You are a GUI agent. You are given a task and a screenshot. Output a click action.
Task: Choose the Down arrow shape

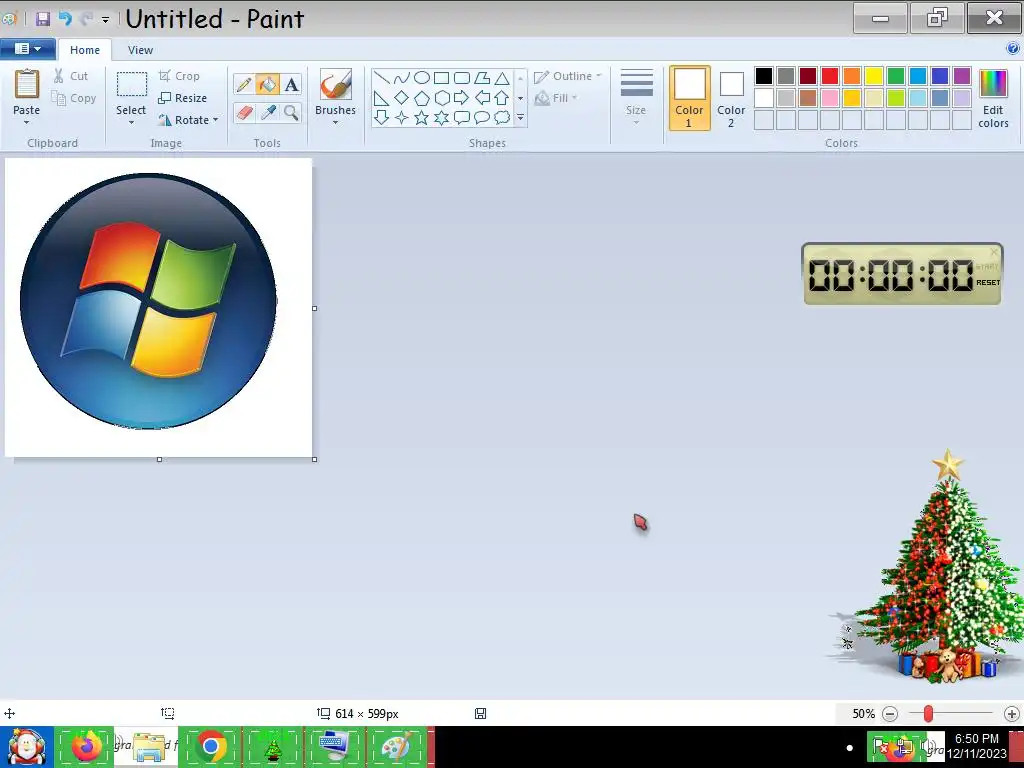(381, 118)
